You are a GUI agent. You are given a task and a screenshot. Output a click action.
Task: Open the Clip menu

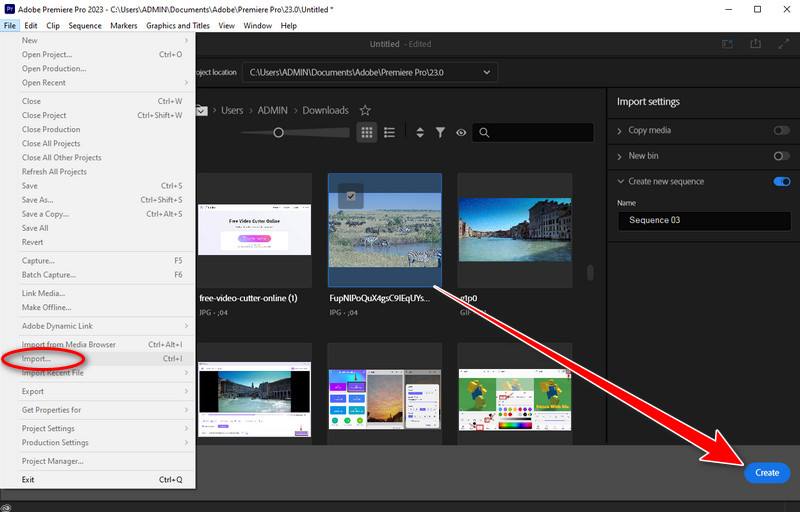pos(53,25)
